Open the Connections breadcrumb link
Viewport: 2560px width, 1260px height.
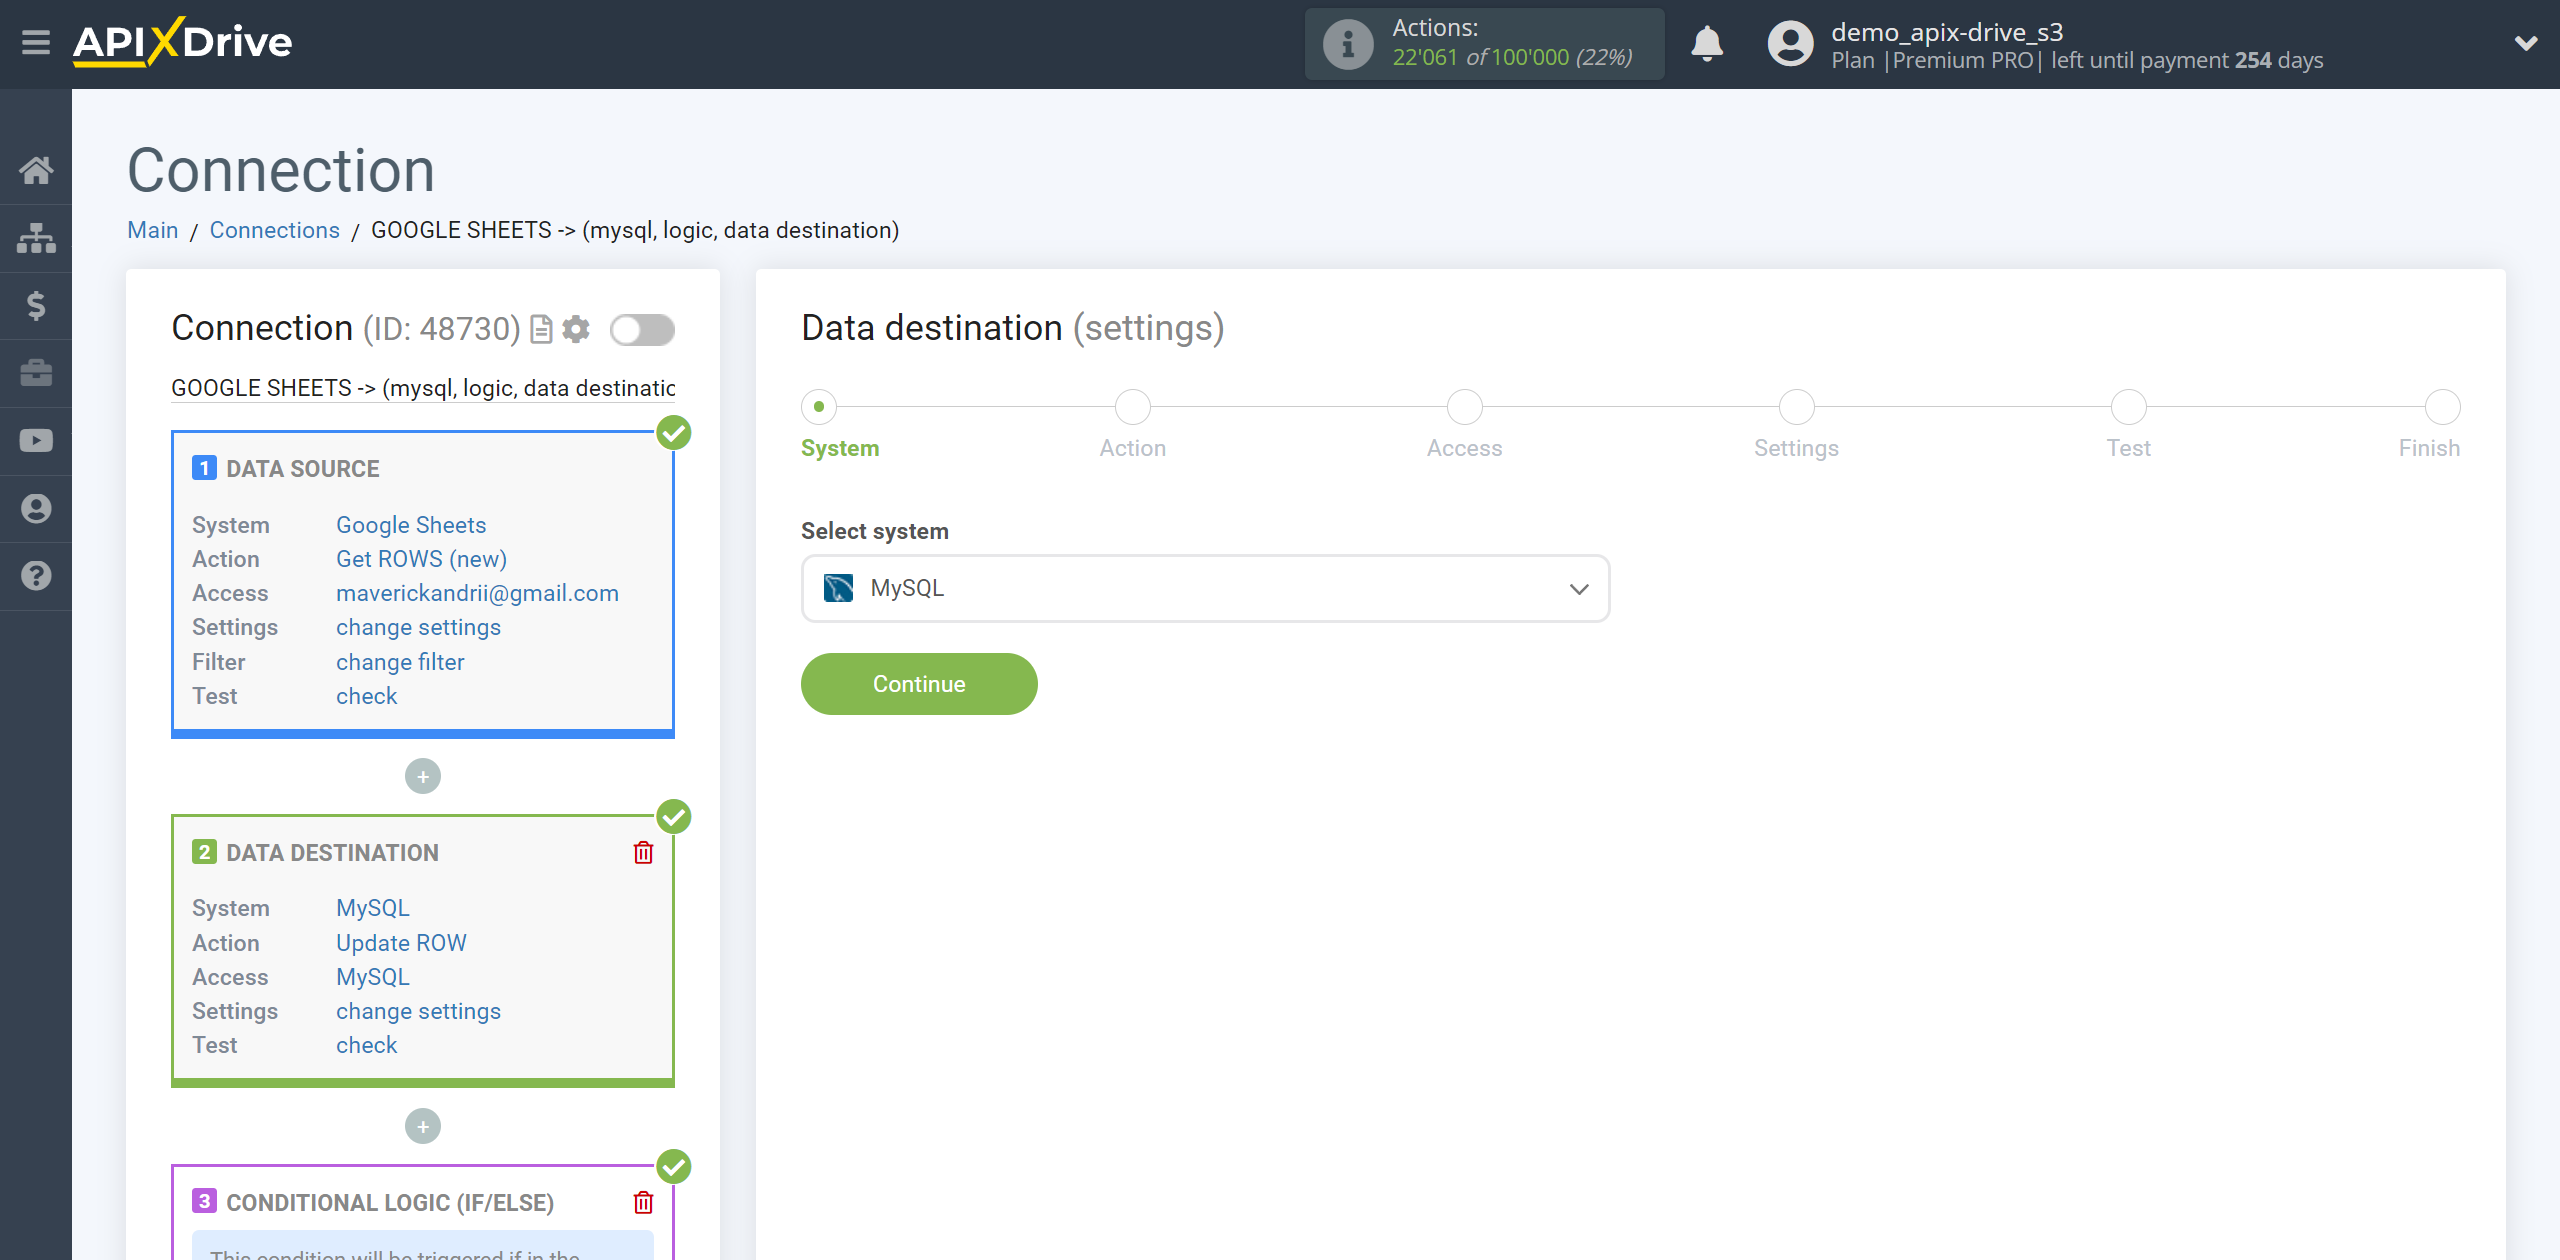[275, 230]
